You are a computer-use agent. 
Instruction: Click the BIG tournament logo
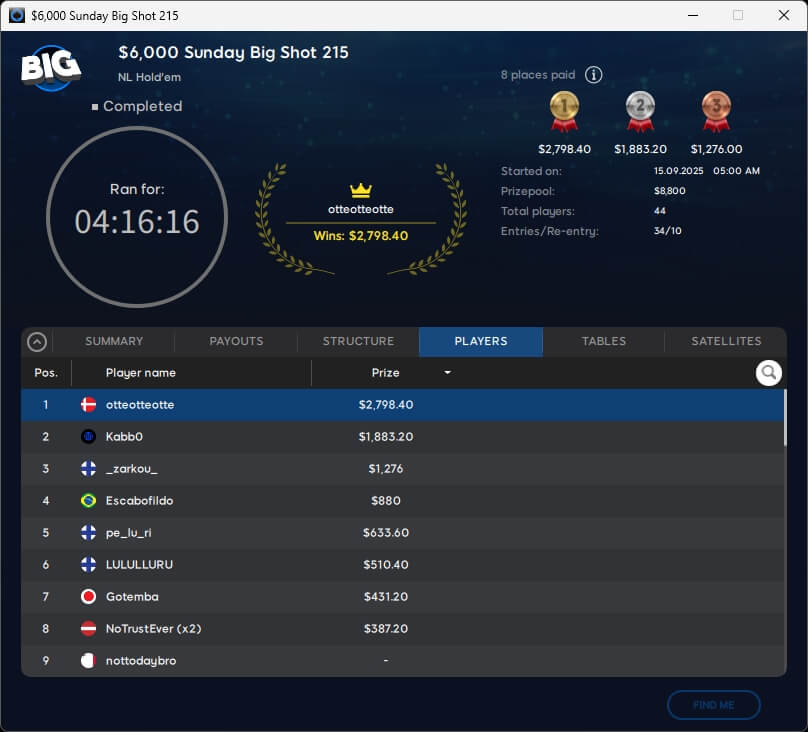pos(51,67)
